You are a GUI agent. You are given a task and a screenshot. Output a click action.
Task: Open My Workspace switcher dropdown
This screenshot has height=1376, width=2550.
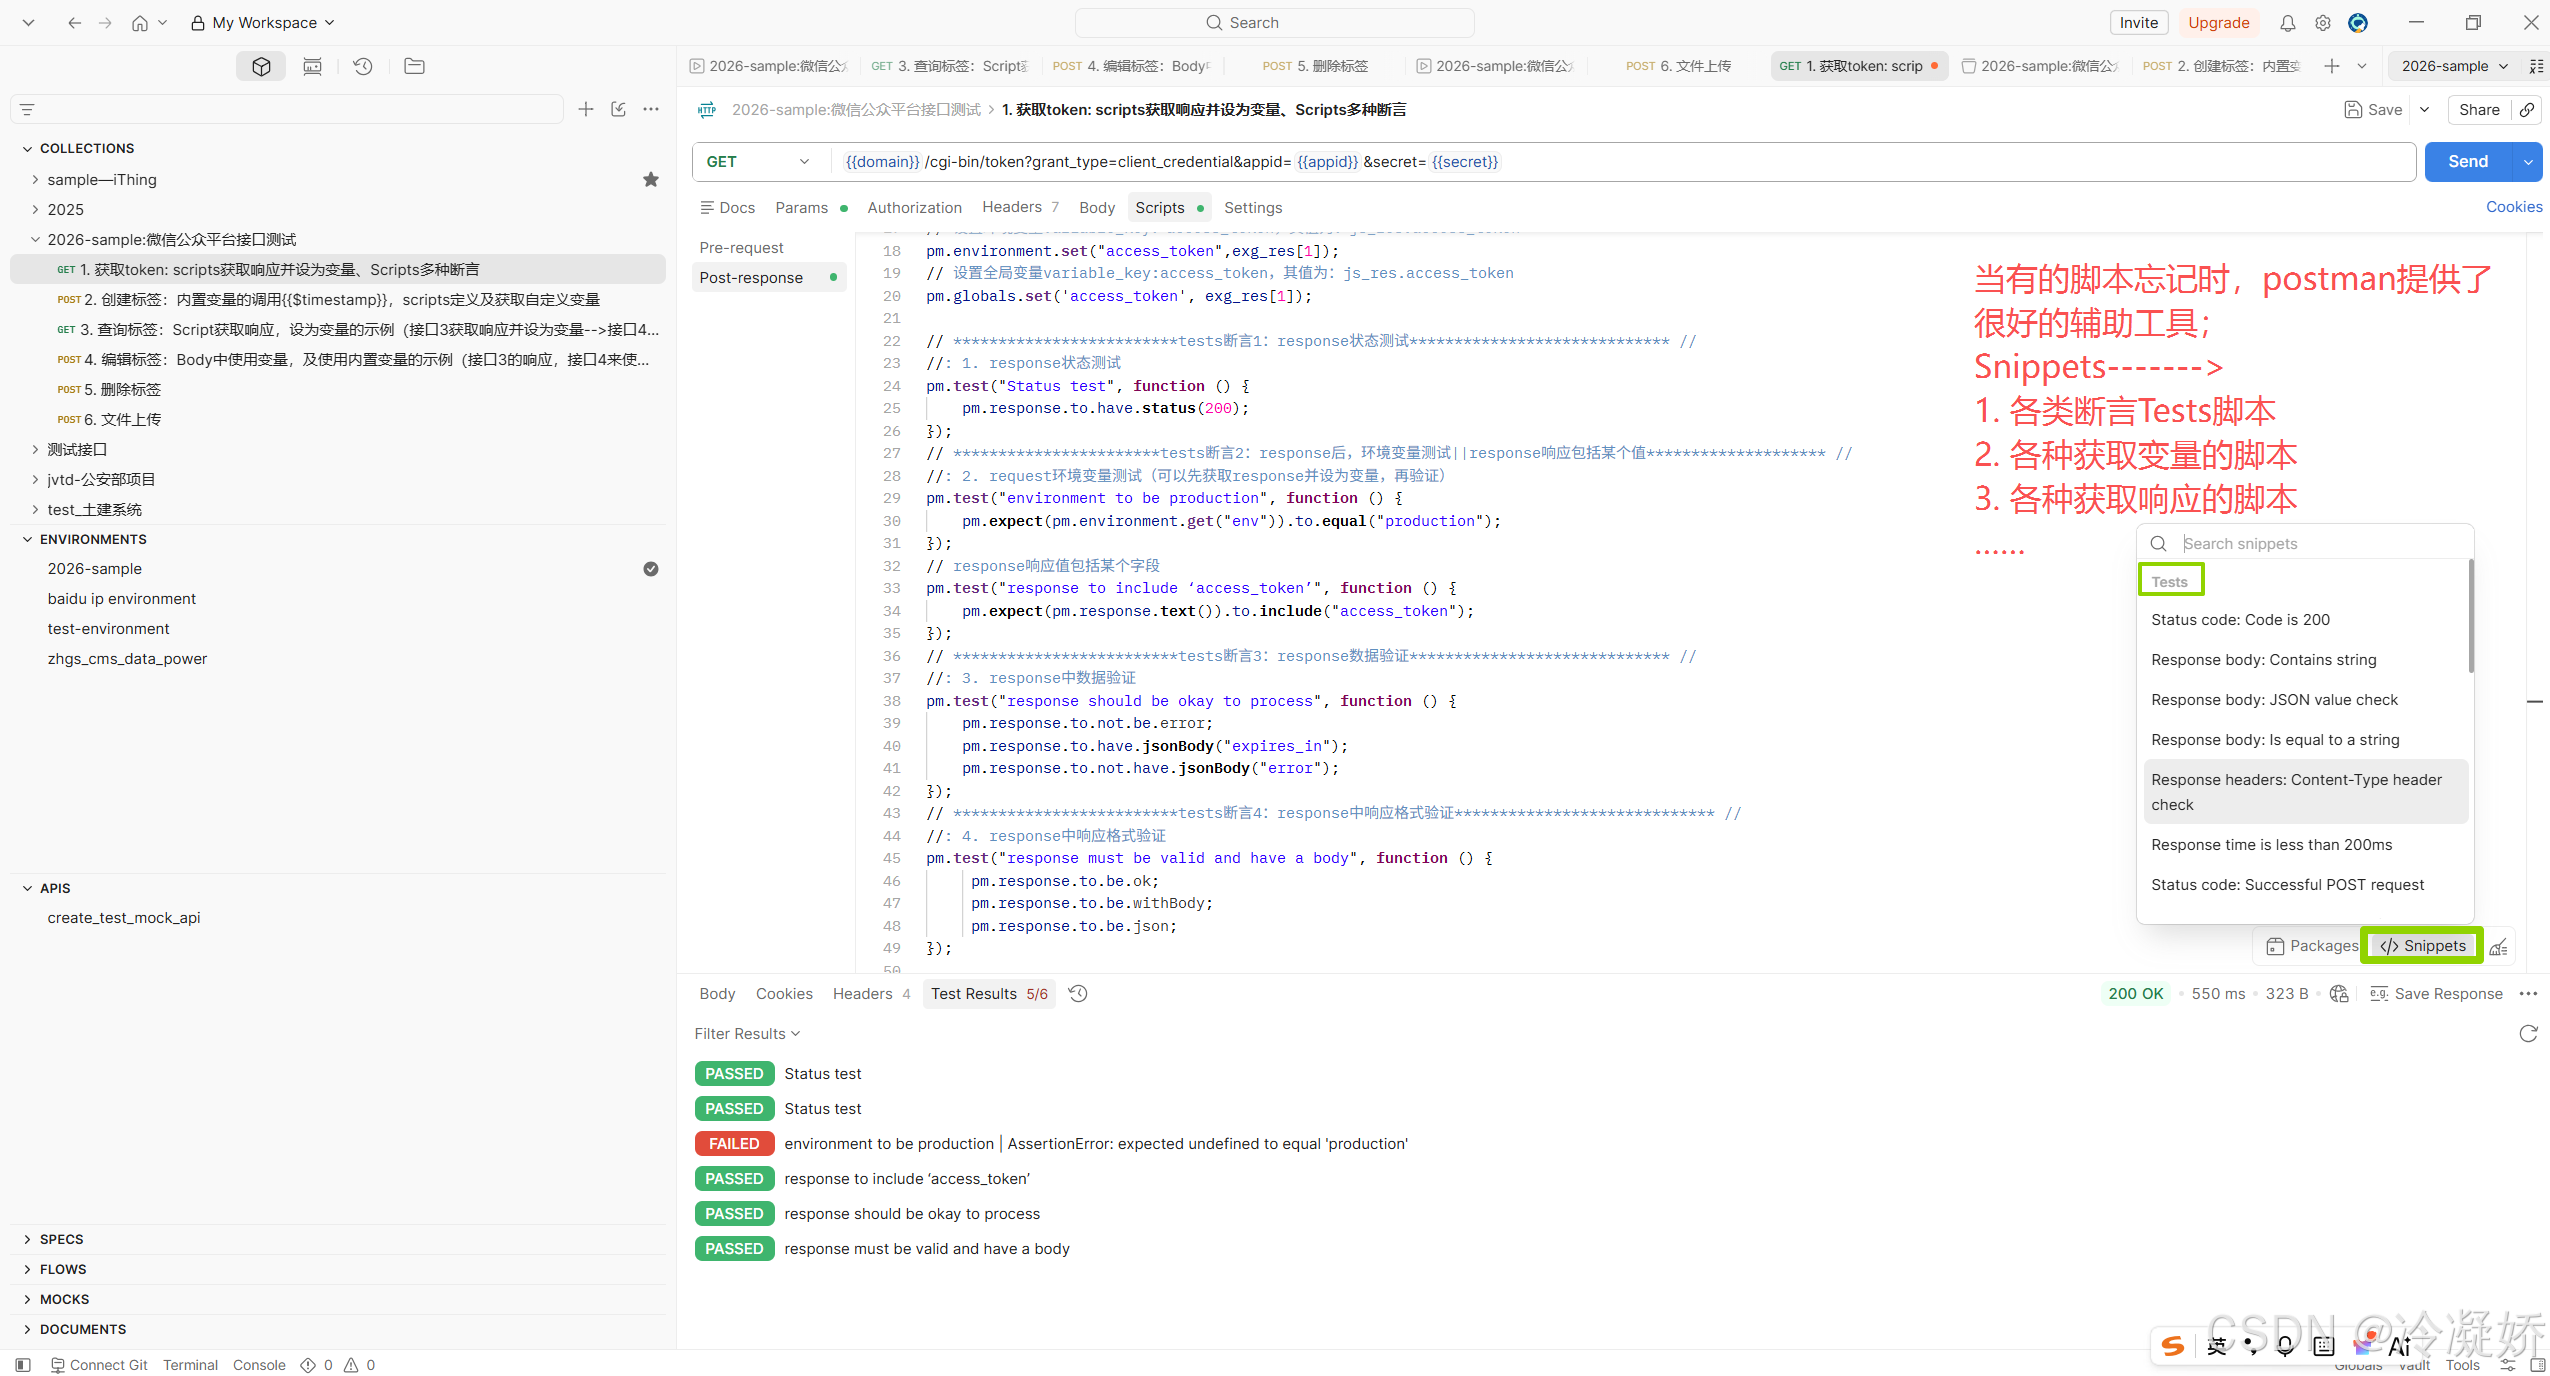click(x=263, y=23)
